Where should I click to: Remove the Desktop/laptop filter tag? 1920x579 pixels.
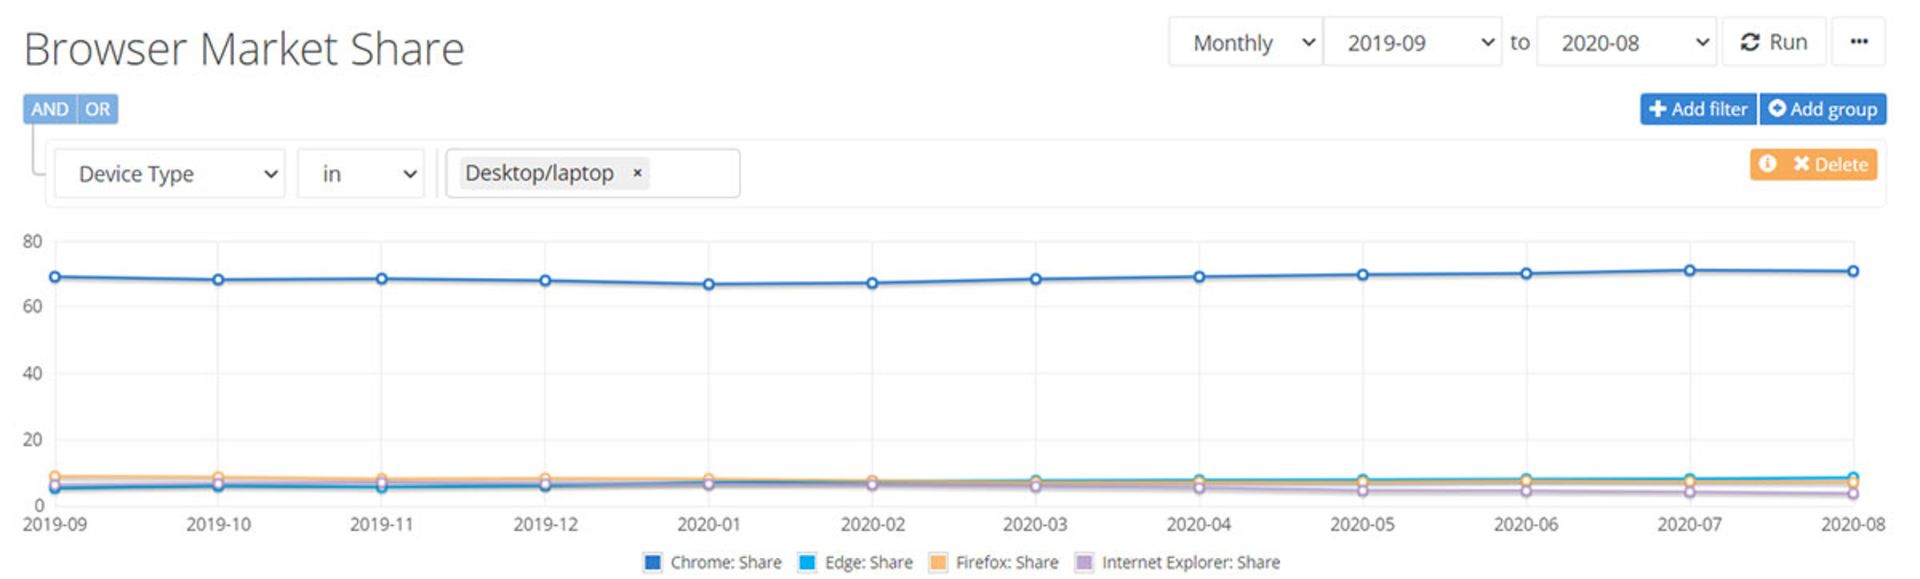coord(637,173)
